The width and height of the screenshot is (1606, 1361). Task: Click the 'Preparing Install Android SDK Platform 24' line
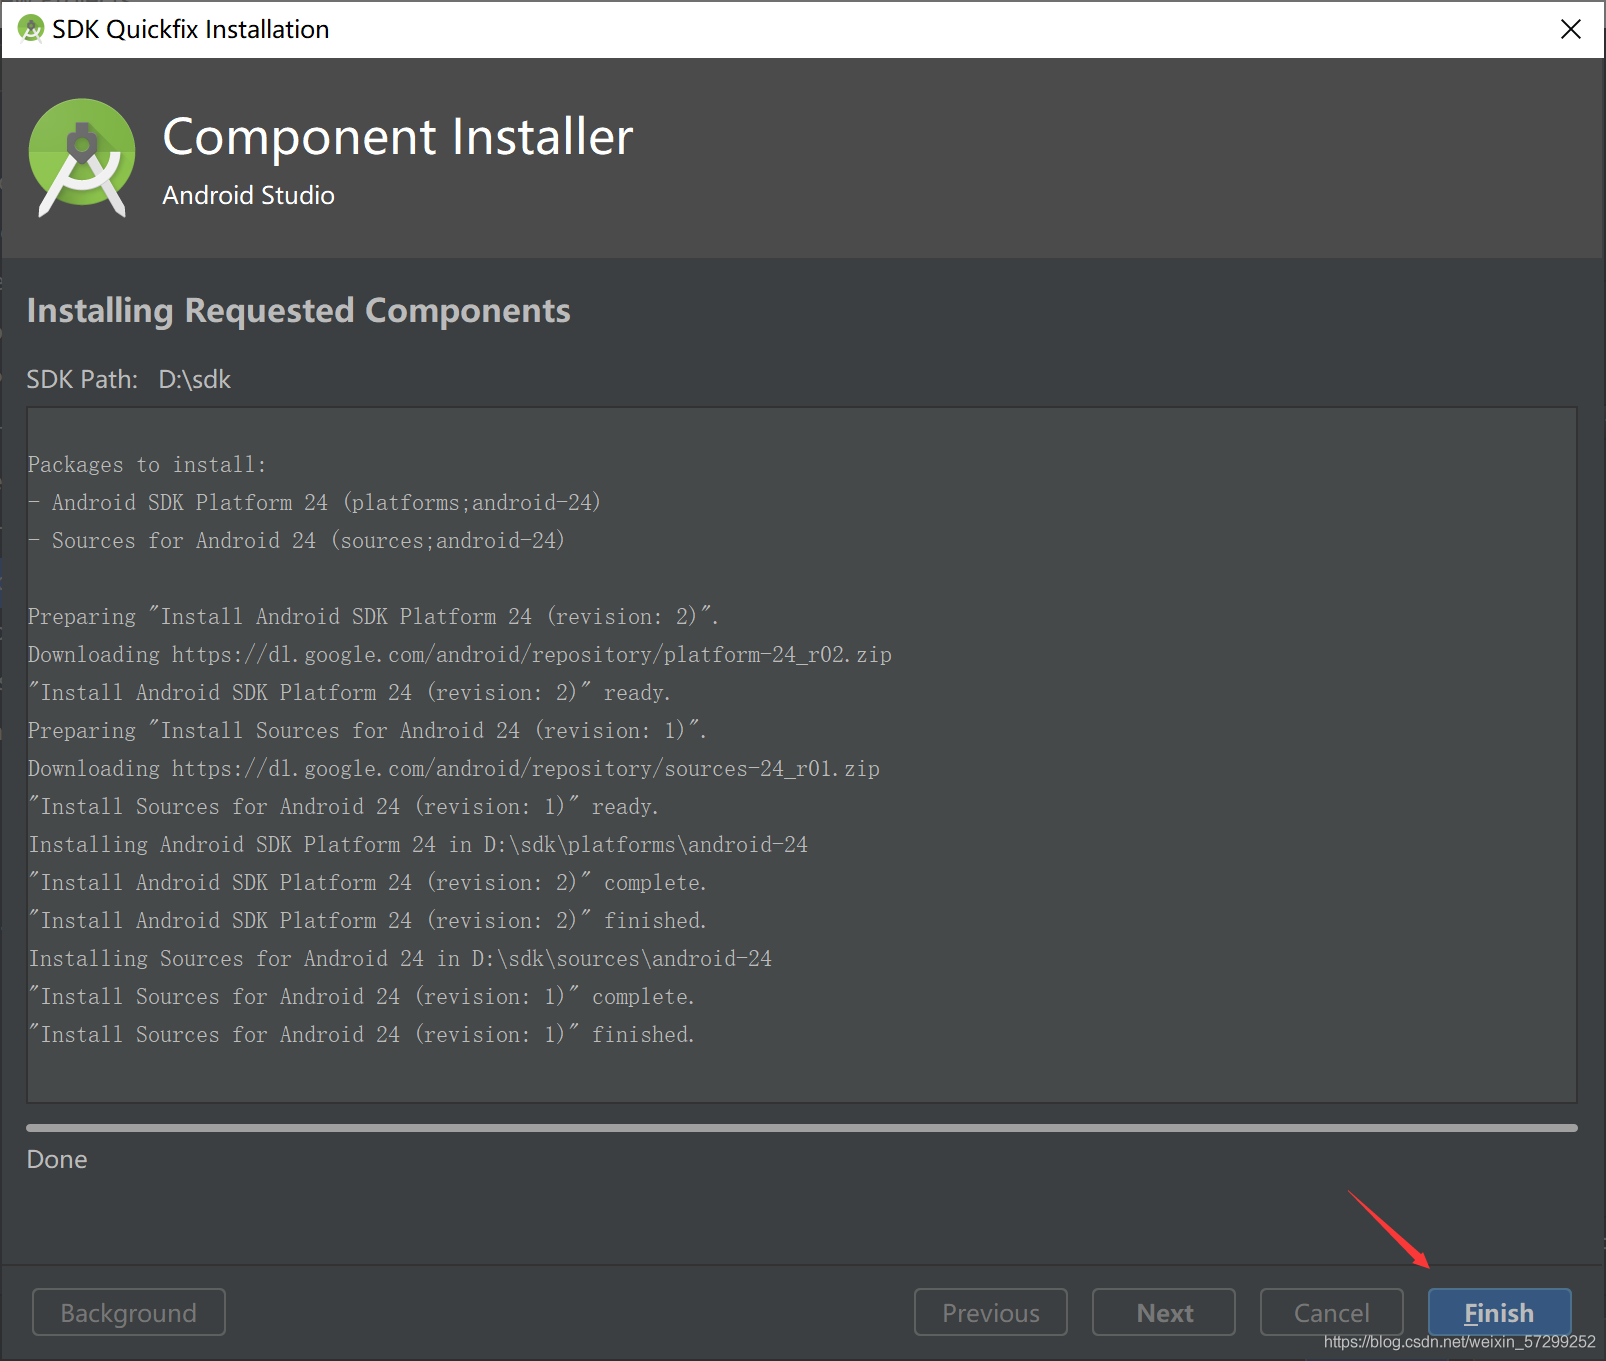pyautogui.click(x=373, y=617)
